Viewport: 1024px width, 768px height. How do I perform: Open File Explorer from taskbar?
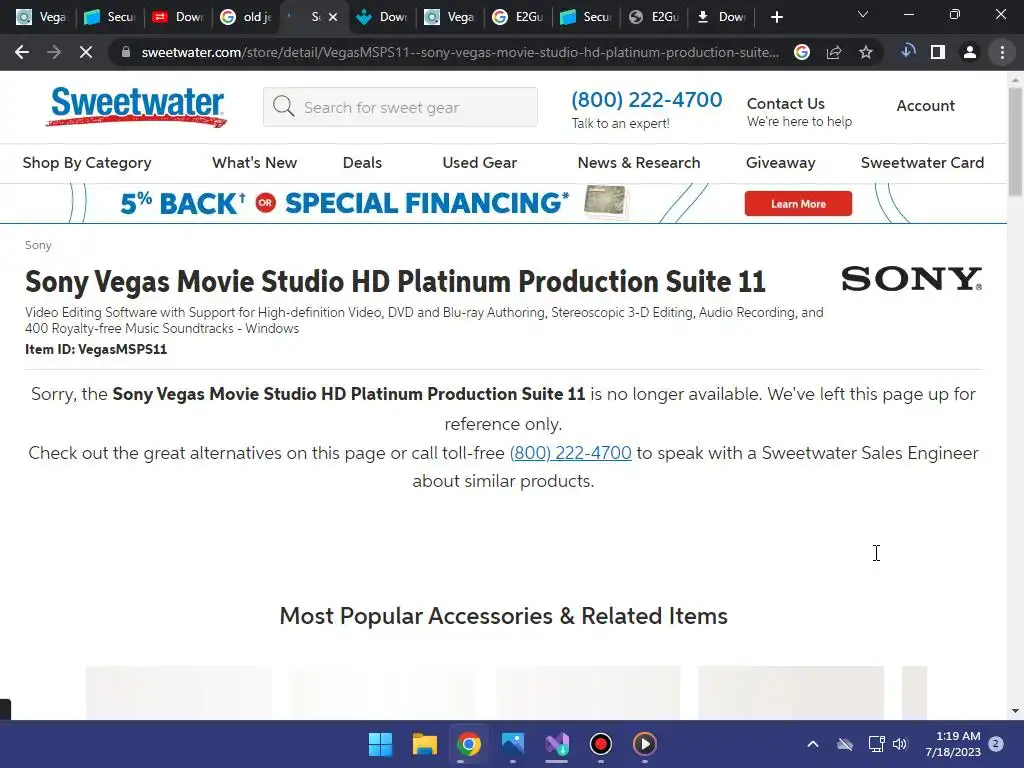(424, 744)
